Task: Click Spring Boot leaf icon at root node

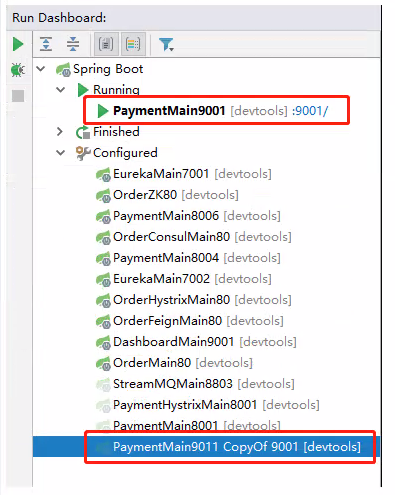Action: pos(63,70)
